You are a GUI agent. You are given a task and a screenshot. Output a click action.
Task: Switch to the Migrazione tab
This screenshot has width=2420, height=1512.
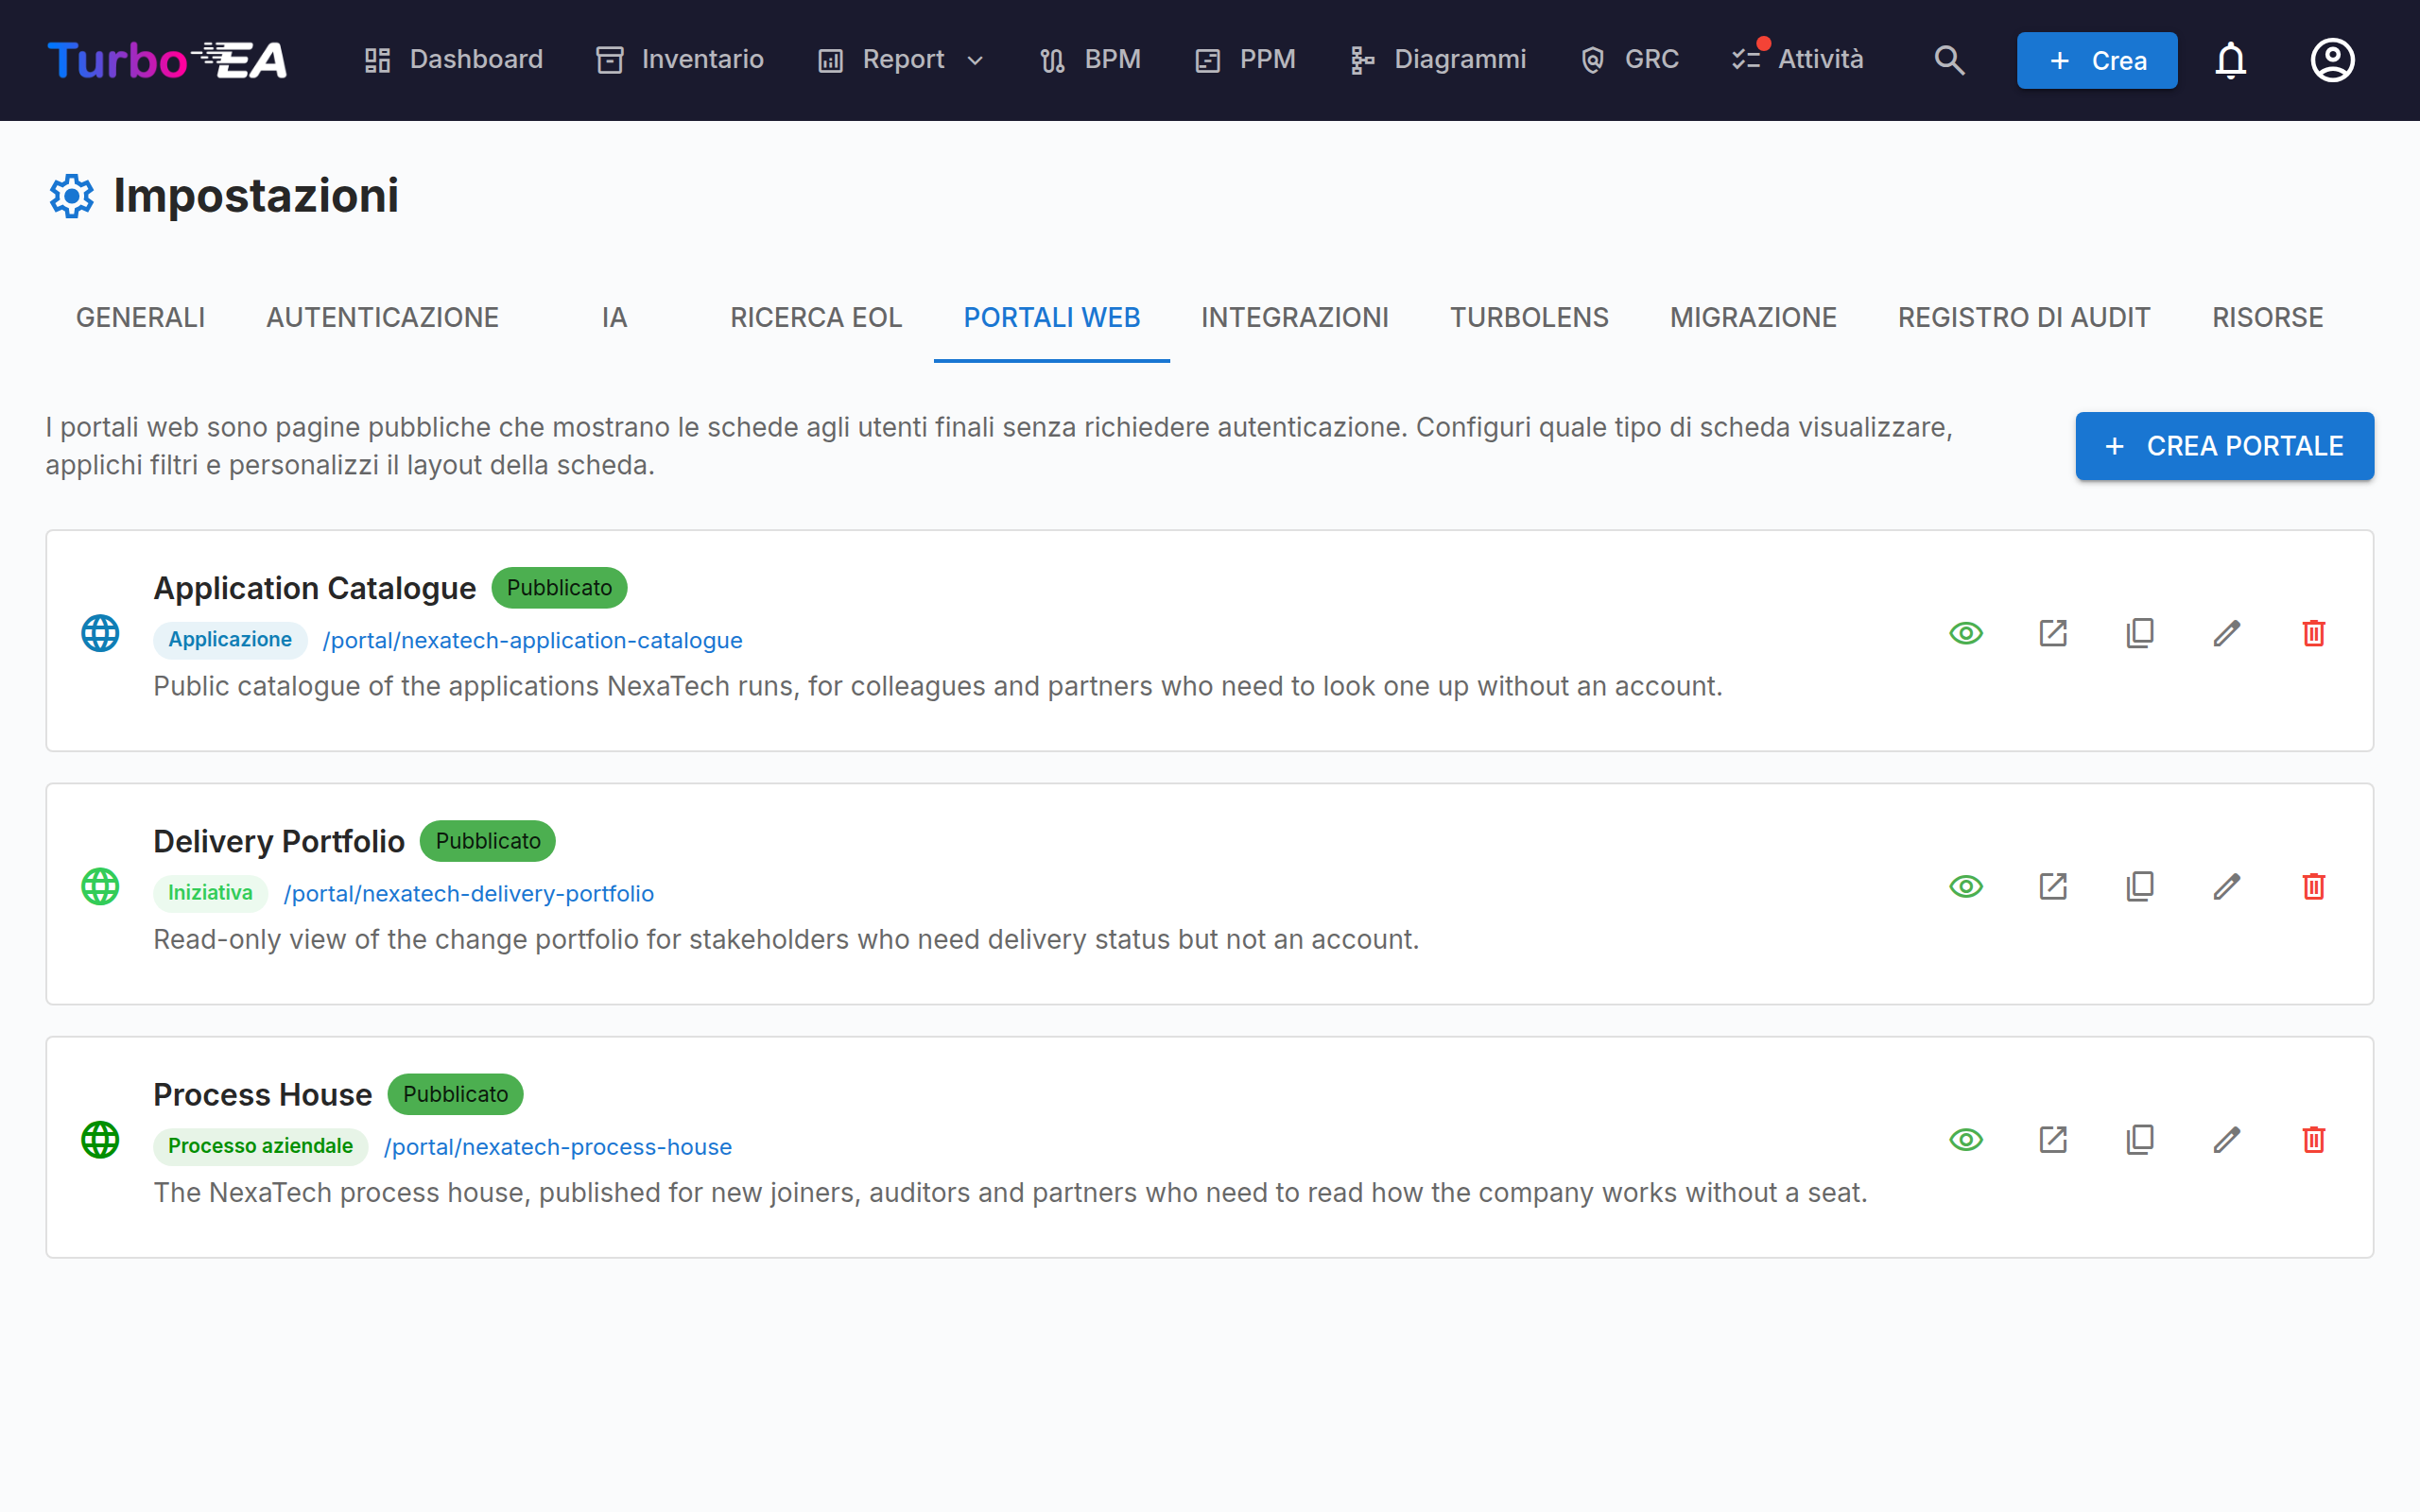tap(1753, 318)
